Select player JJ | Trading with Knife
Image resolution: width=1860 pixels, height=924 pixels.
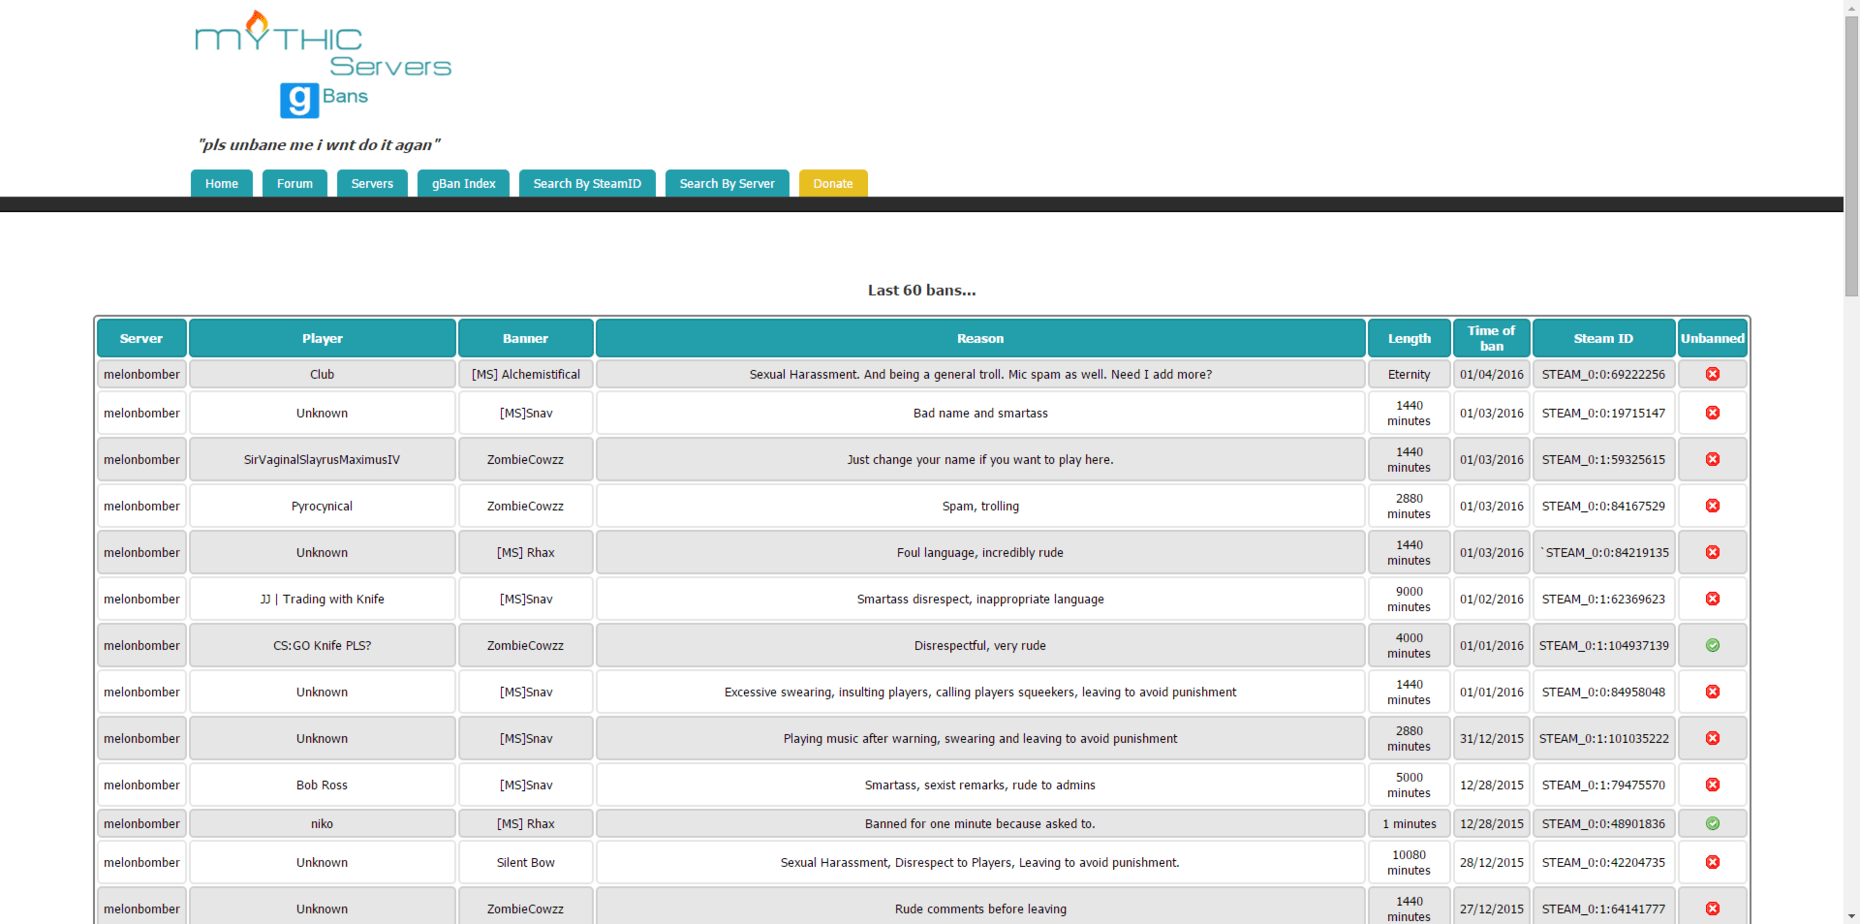point(322,599)
